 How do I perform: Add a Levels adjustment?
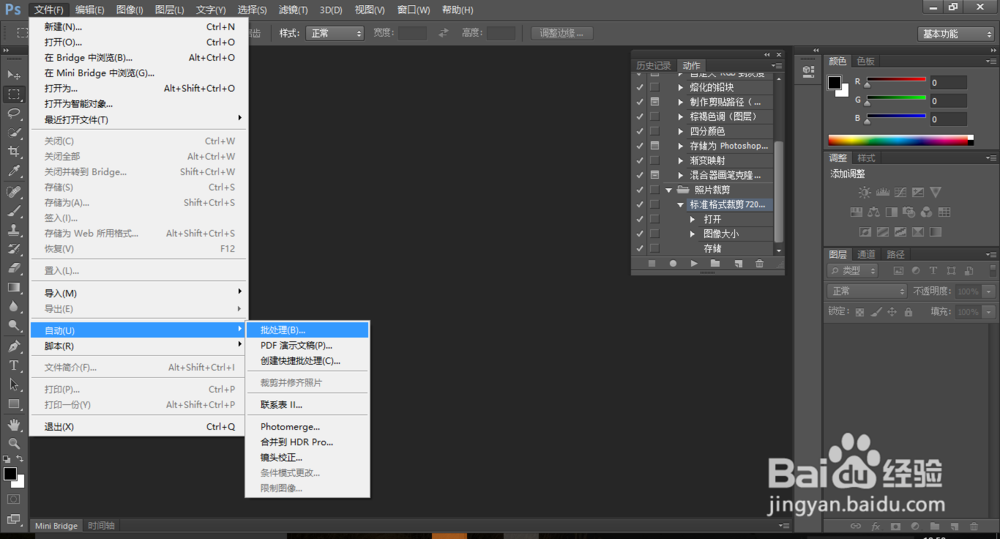pyautogui.click(x=883, y=192)
